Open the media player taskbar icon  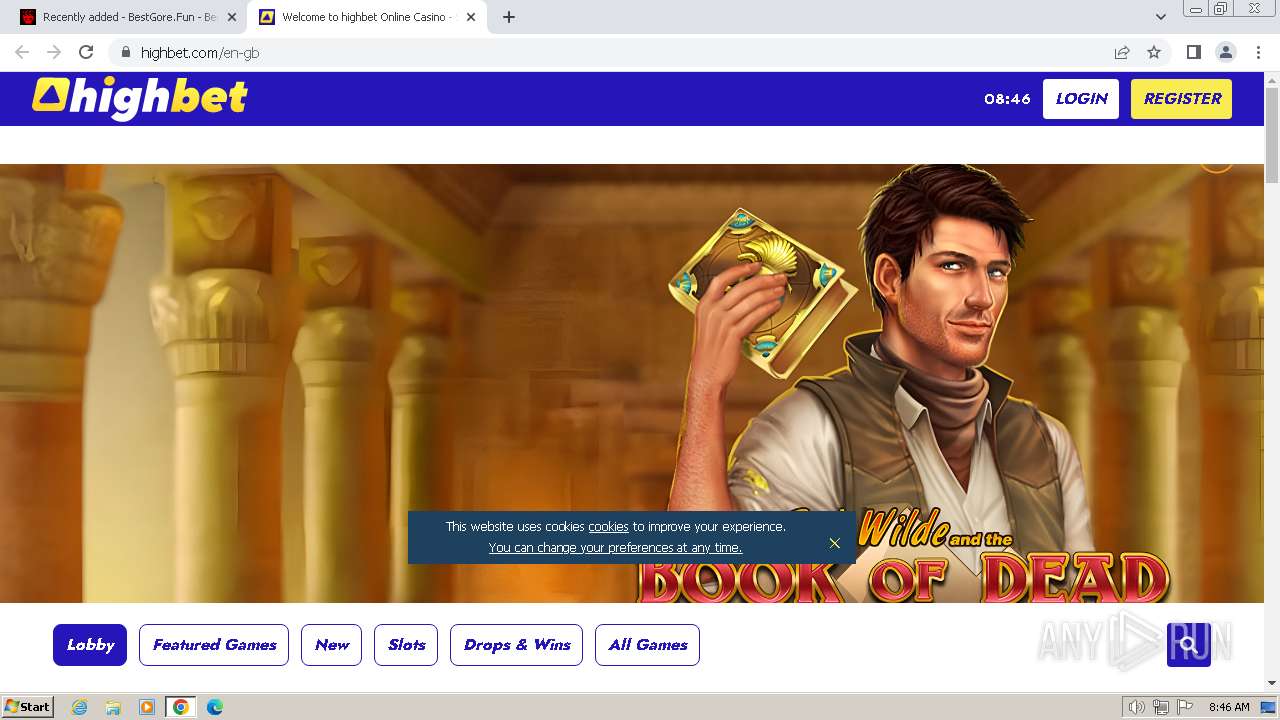pyautogui.click(x=147, y=707)
